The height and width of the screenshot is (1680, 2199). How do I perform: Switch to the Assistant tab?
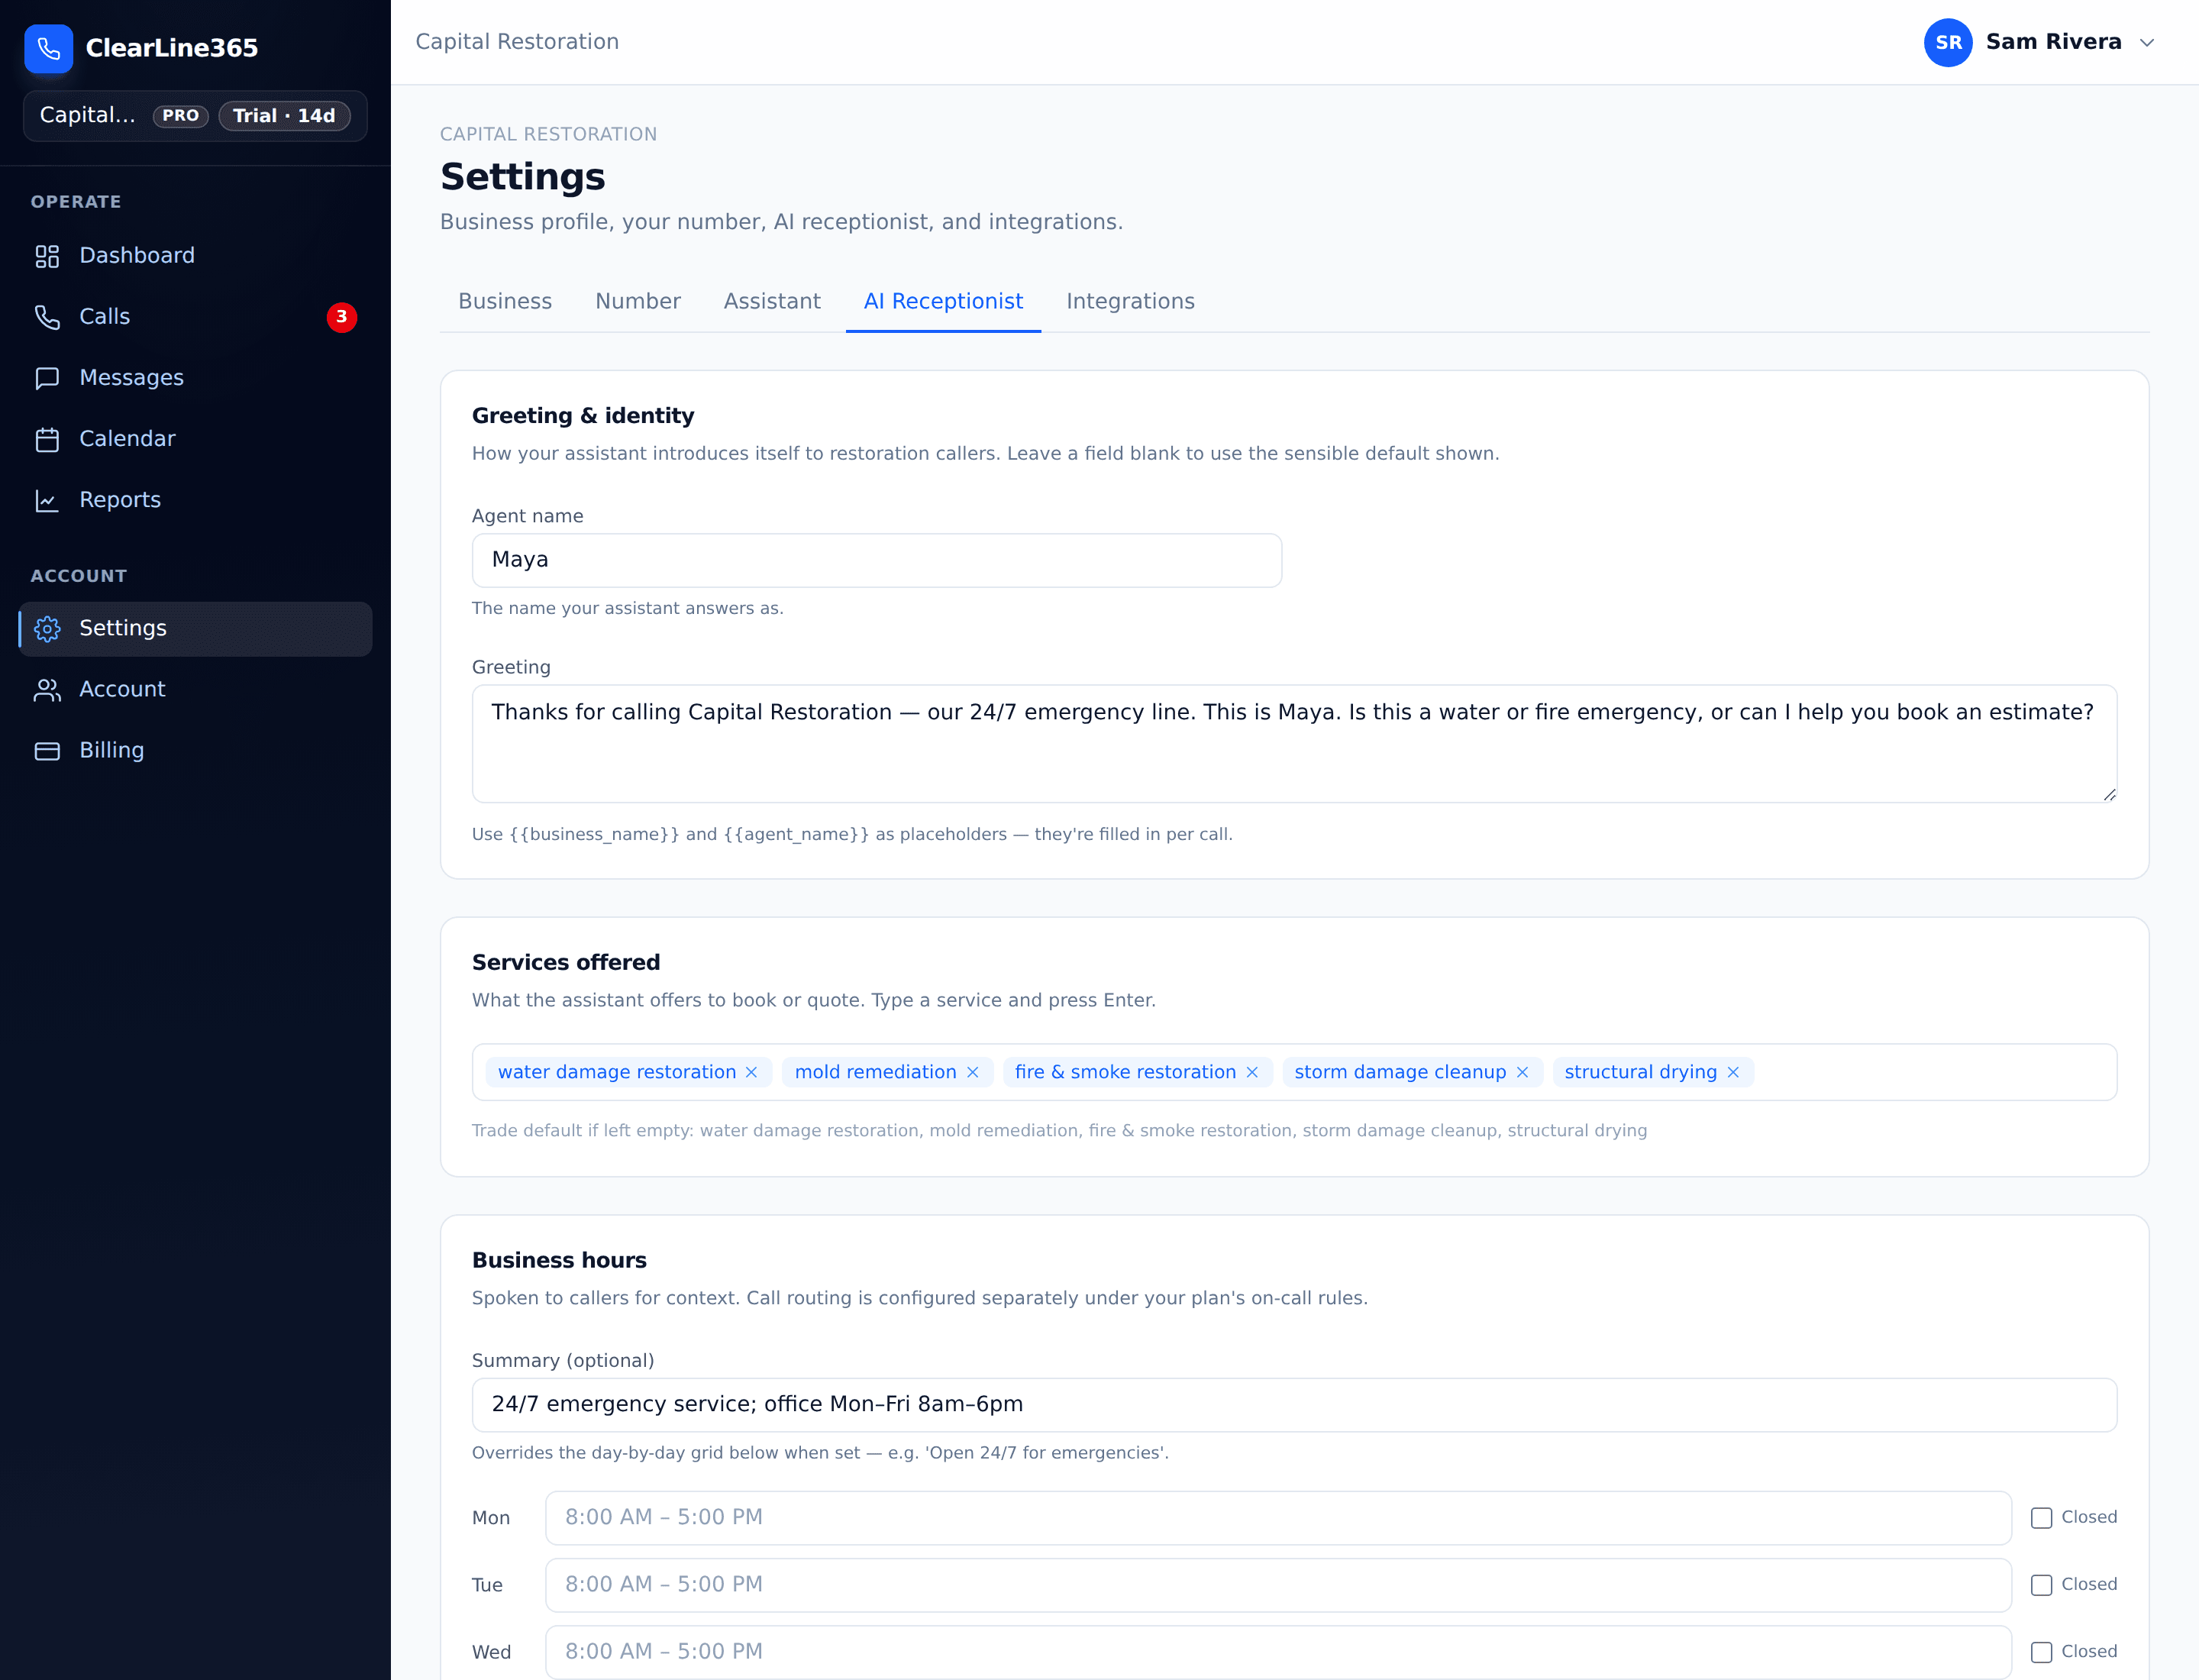click(x=772, y=301)
